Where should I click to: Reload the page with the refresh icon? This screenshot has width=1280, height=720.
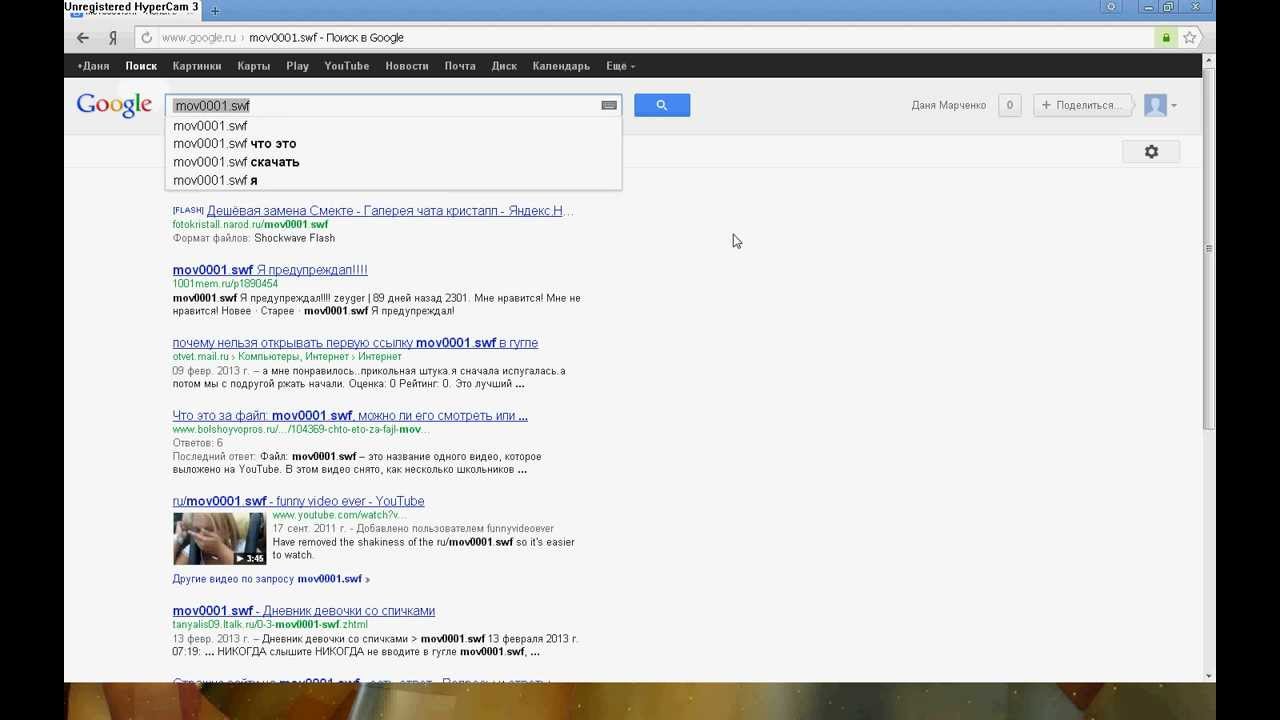pos(146,38)
